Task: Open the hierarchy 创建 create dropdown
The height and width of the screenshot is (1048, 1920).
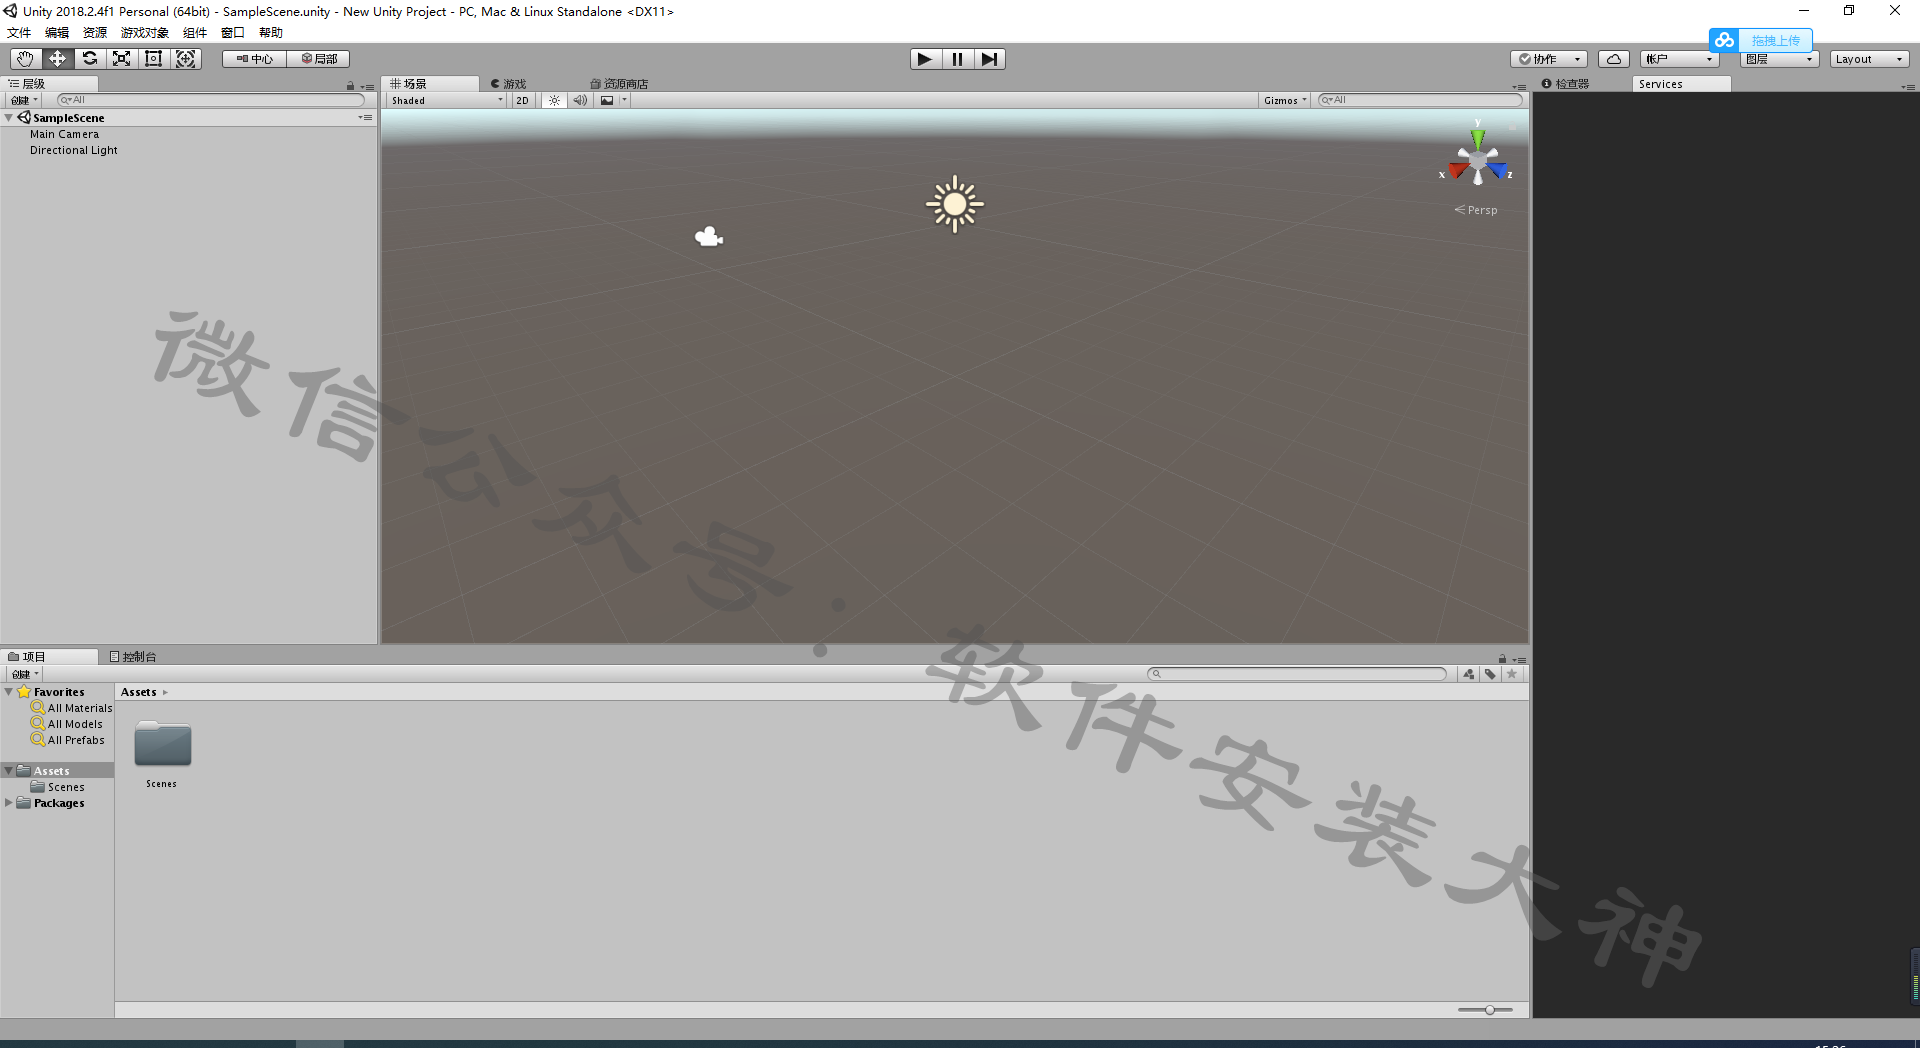Action: pyautogui.click(x=23, y=100)
